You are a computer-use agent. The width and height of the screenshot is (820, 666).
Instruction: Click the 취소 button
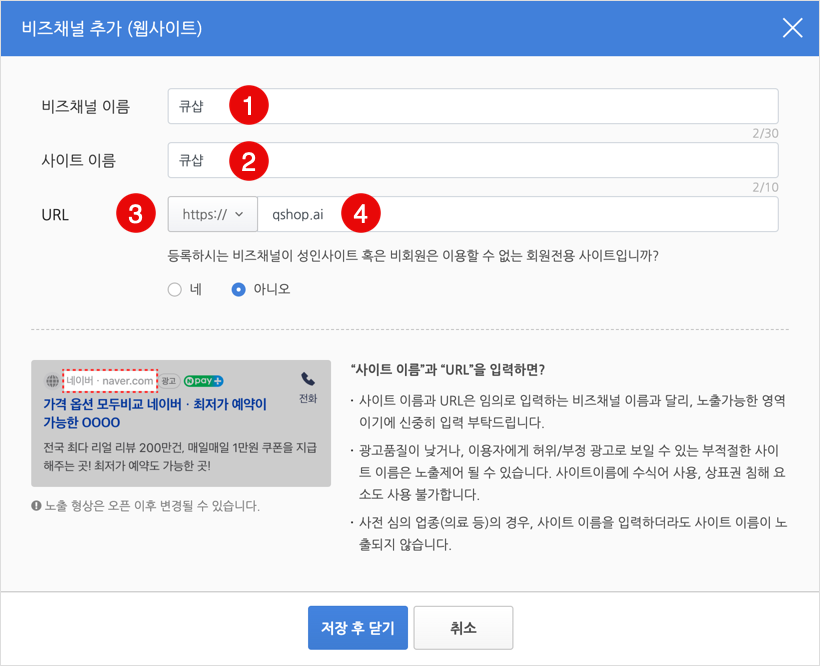click(463, 628)
